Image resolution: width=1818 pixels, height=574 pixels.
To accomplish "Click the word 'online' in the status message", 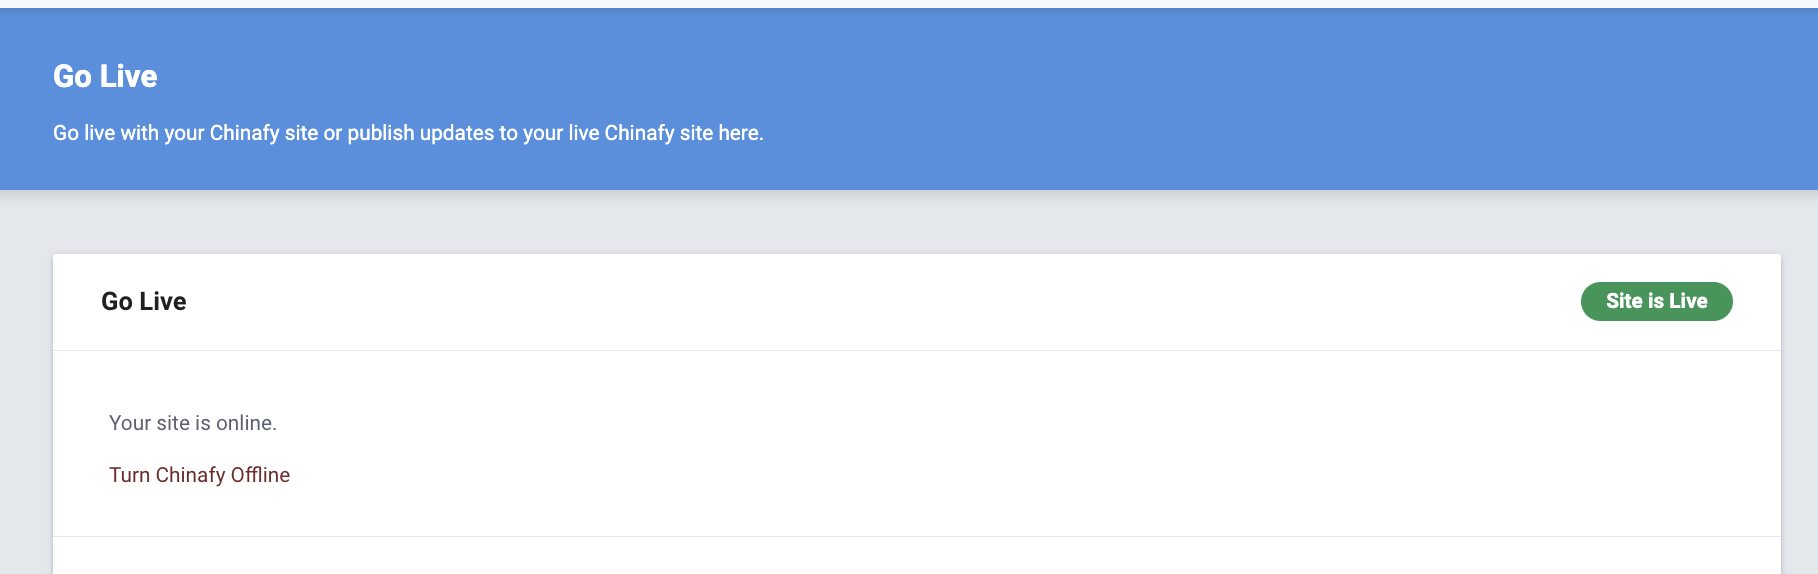I will 244,423.
